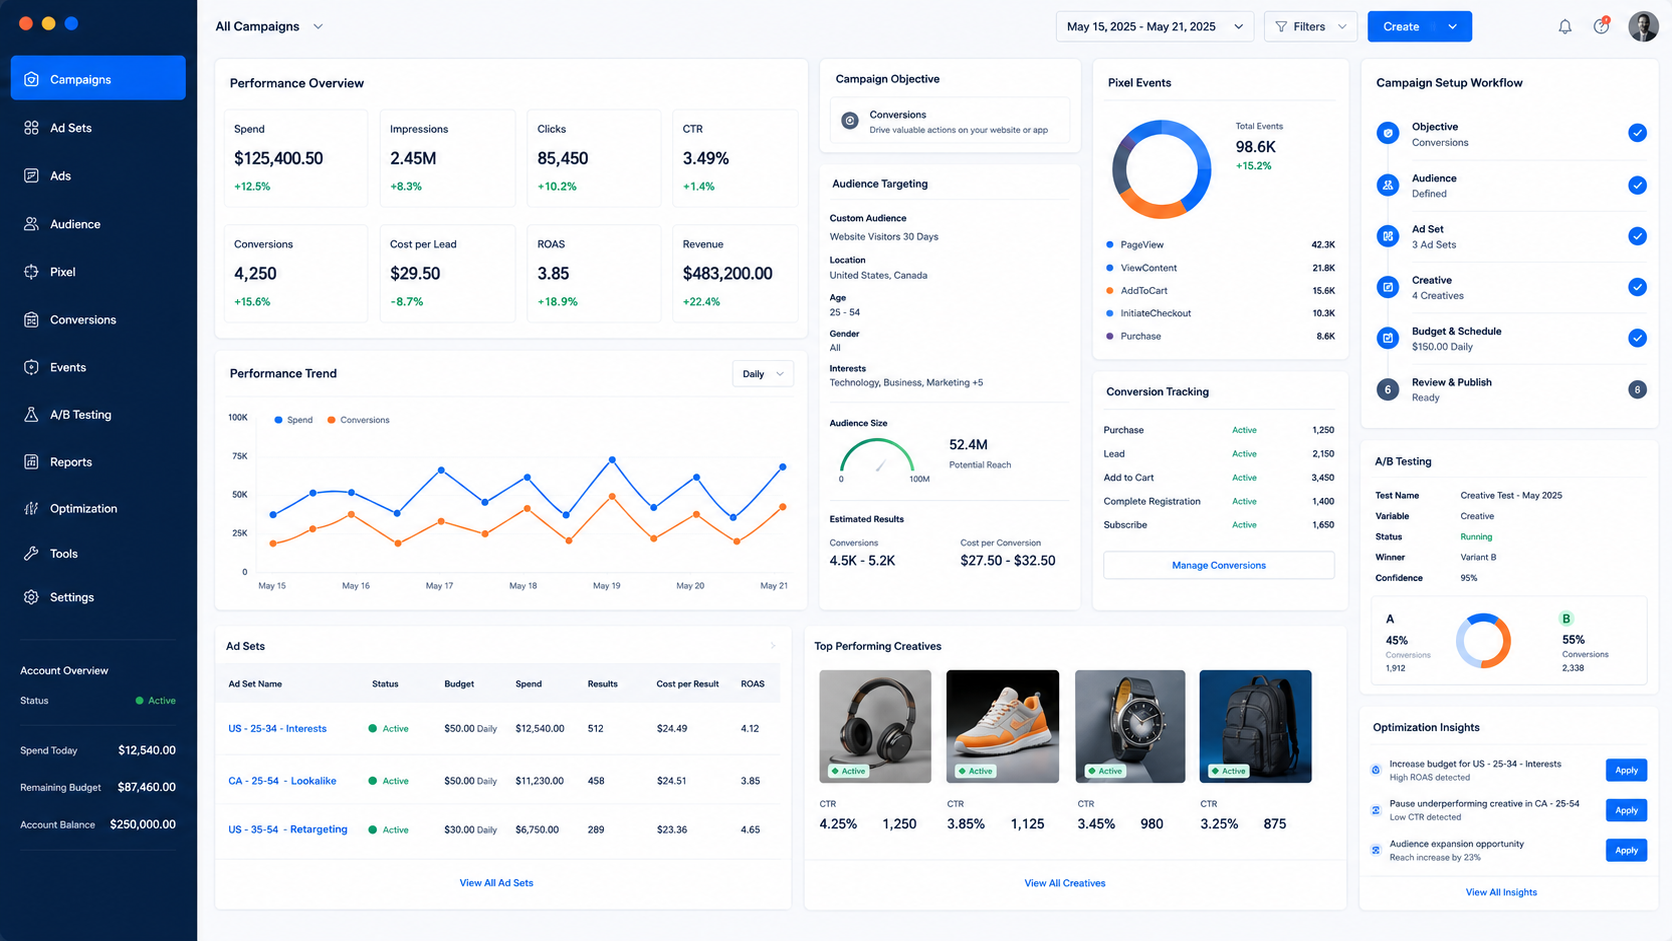Viewport: 1672px width, 941px height.
Task: Click the Ad Set step icon in workflow
Action: 1387,236
